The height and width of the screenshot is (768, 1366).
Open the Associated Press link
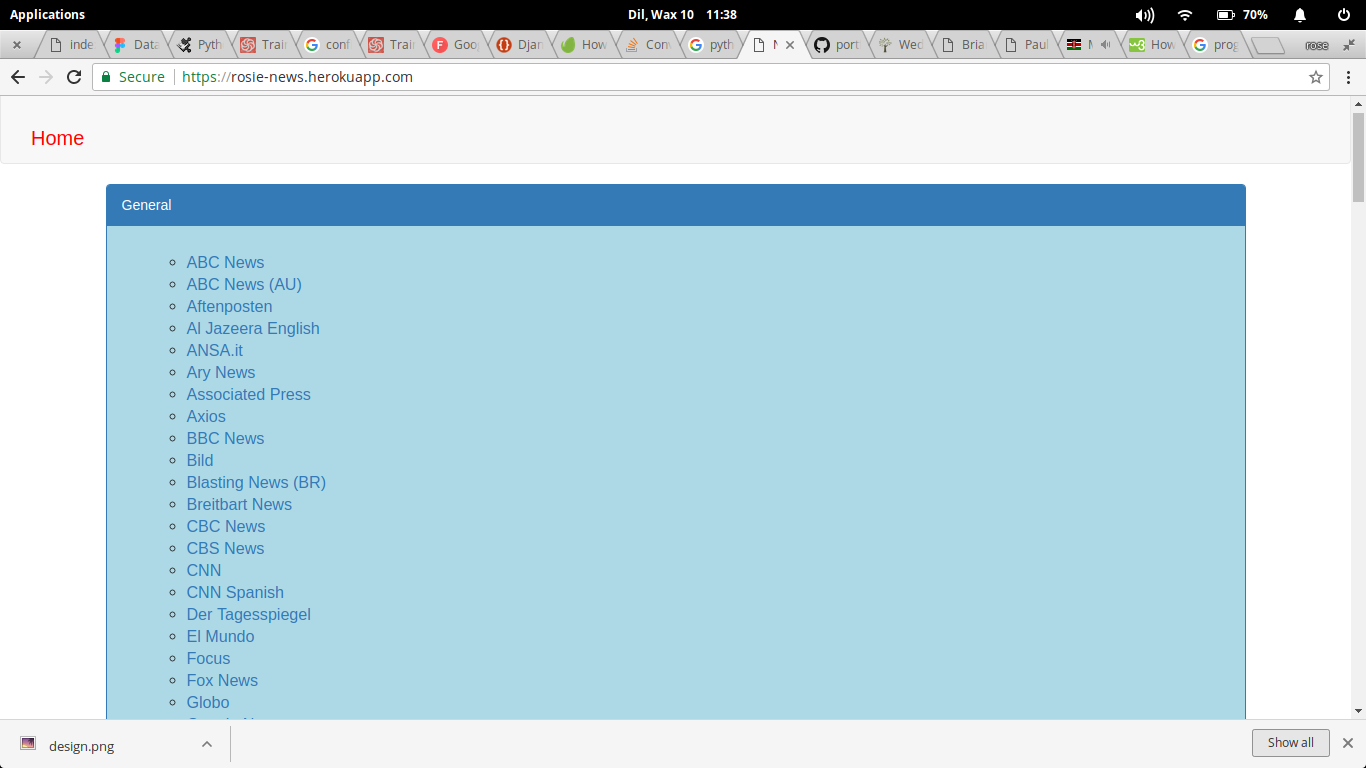pyautogui.click(x=248, y=394)
